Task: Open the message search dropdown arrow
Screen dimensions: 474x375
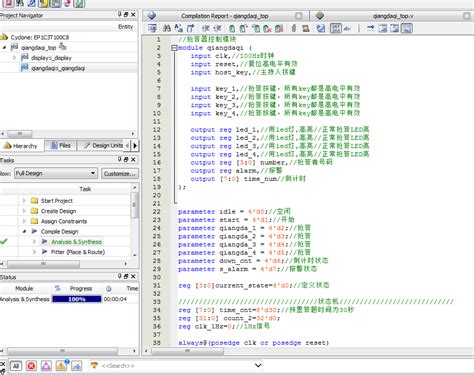Action: 258,365
